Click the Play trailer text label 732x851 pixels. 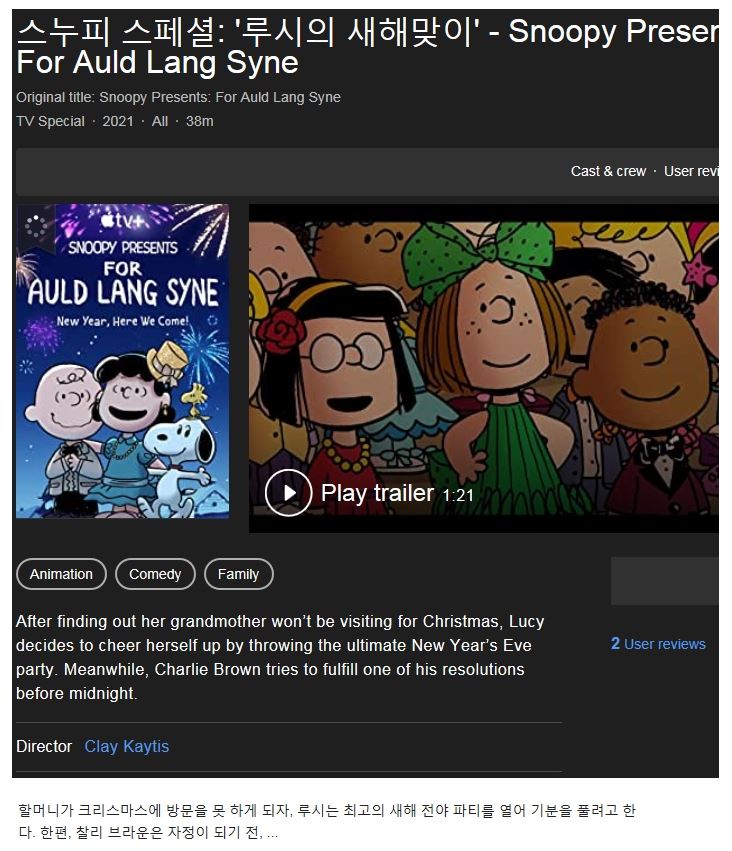[377, 493]
